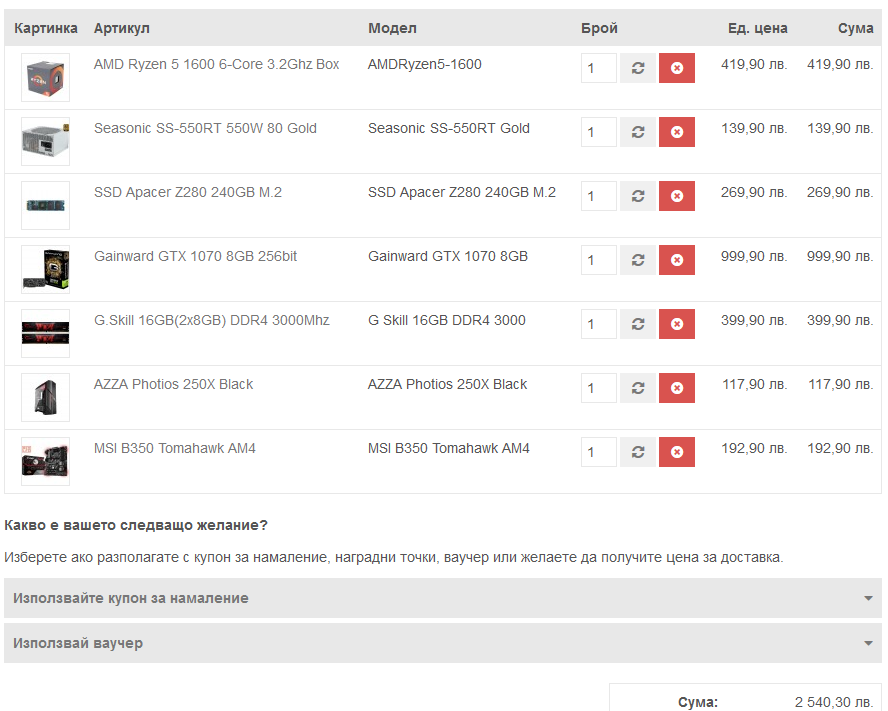The image size is (888, 711).
Task: Remove AMD Ryzen 5 1600 from cart
Action: [677, 68]
